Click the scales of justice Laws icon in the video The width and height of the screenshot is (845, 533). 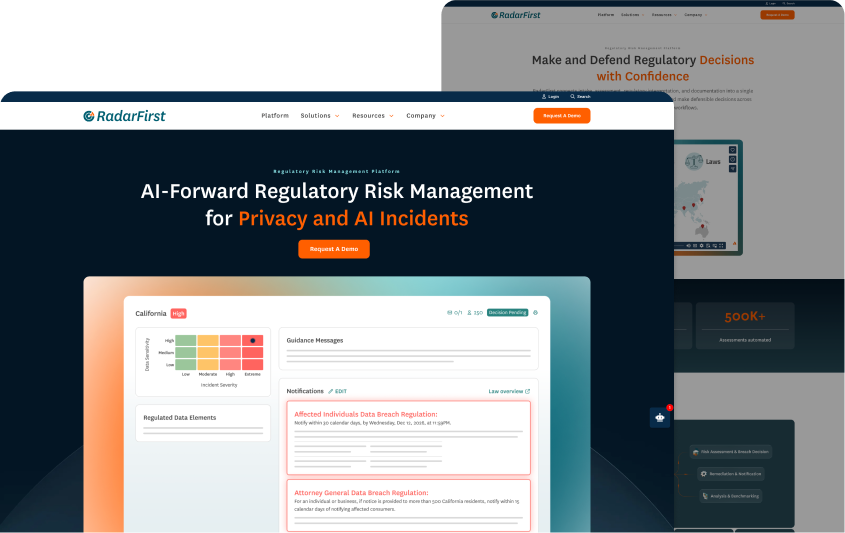click(694, 161)
